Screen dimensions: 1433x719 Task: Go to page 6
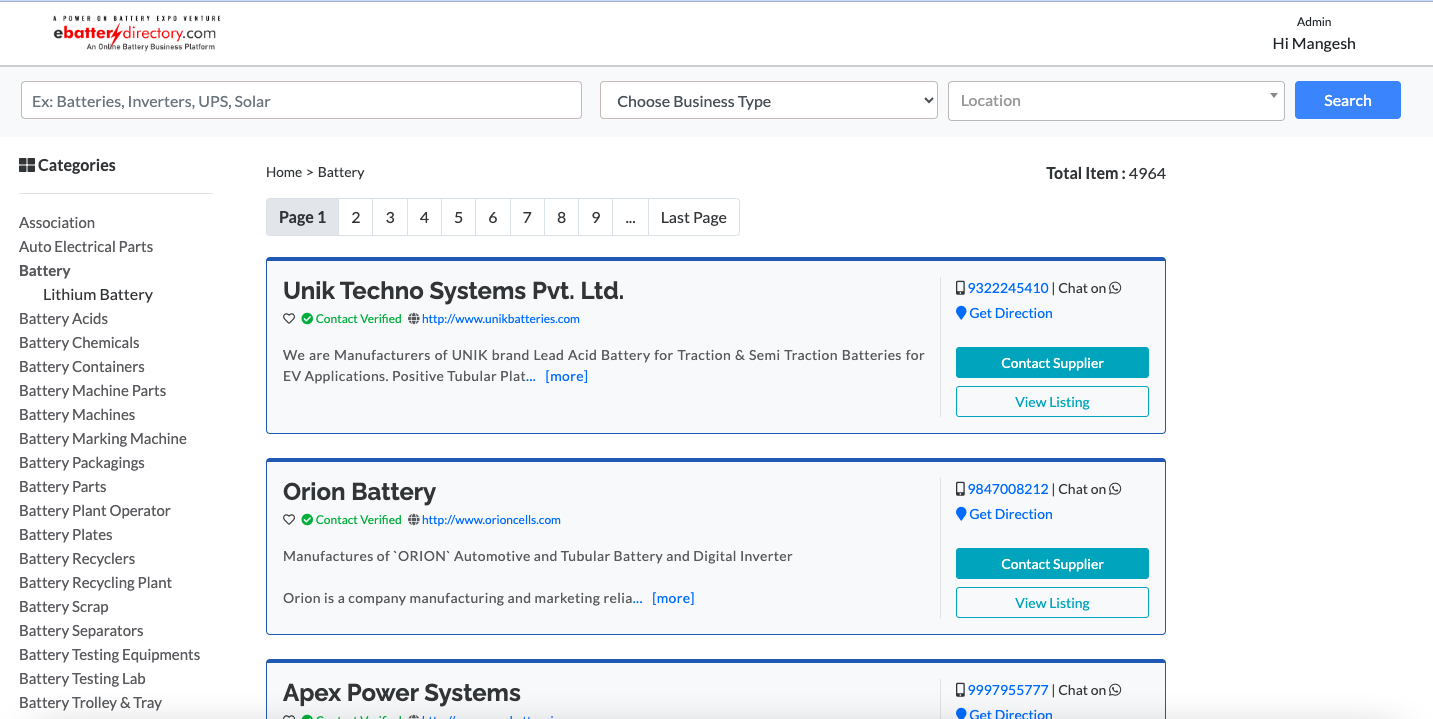tap(493, 217)
